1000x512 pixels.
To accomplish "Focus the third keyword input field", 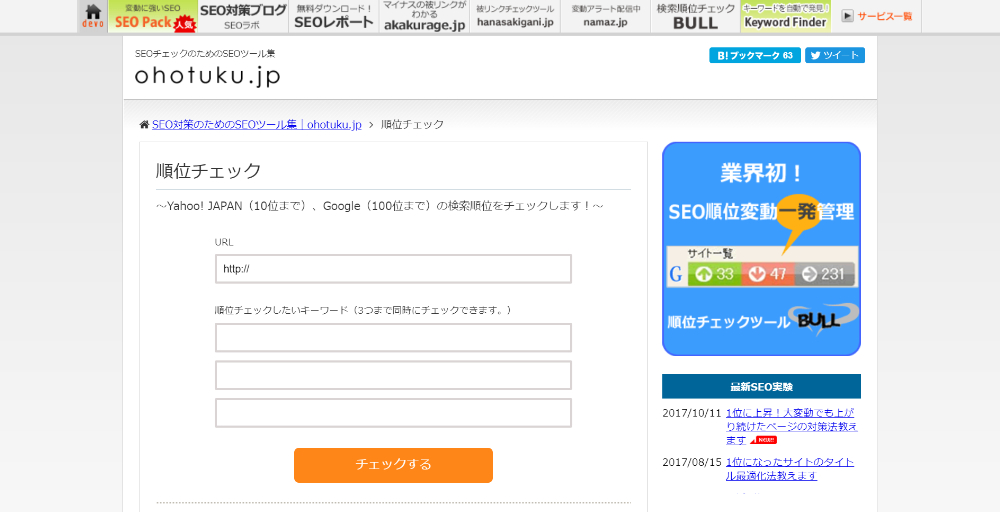I will [x=393, y=413].
